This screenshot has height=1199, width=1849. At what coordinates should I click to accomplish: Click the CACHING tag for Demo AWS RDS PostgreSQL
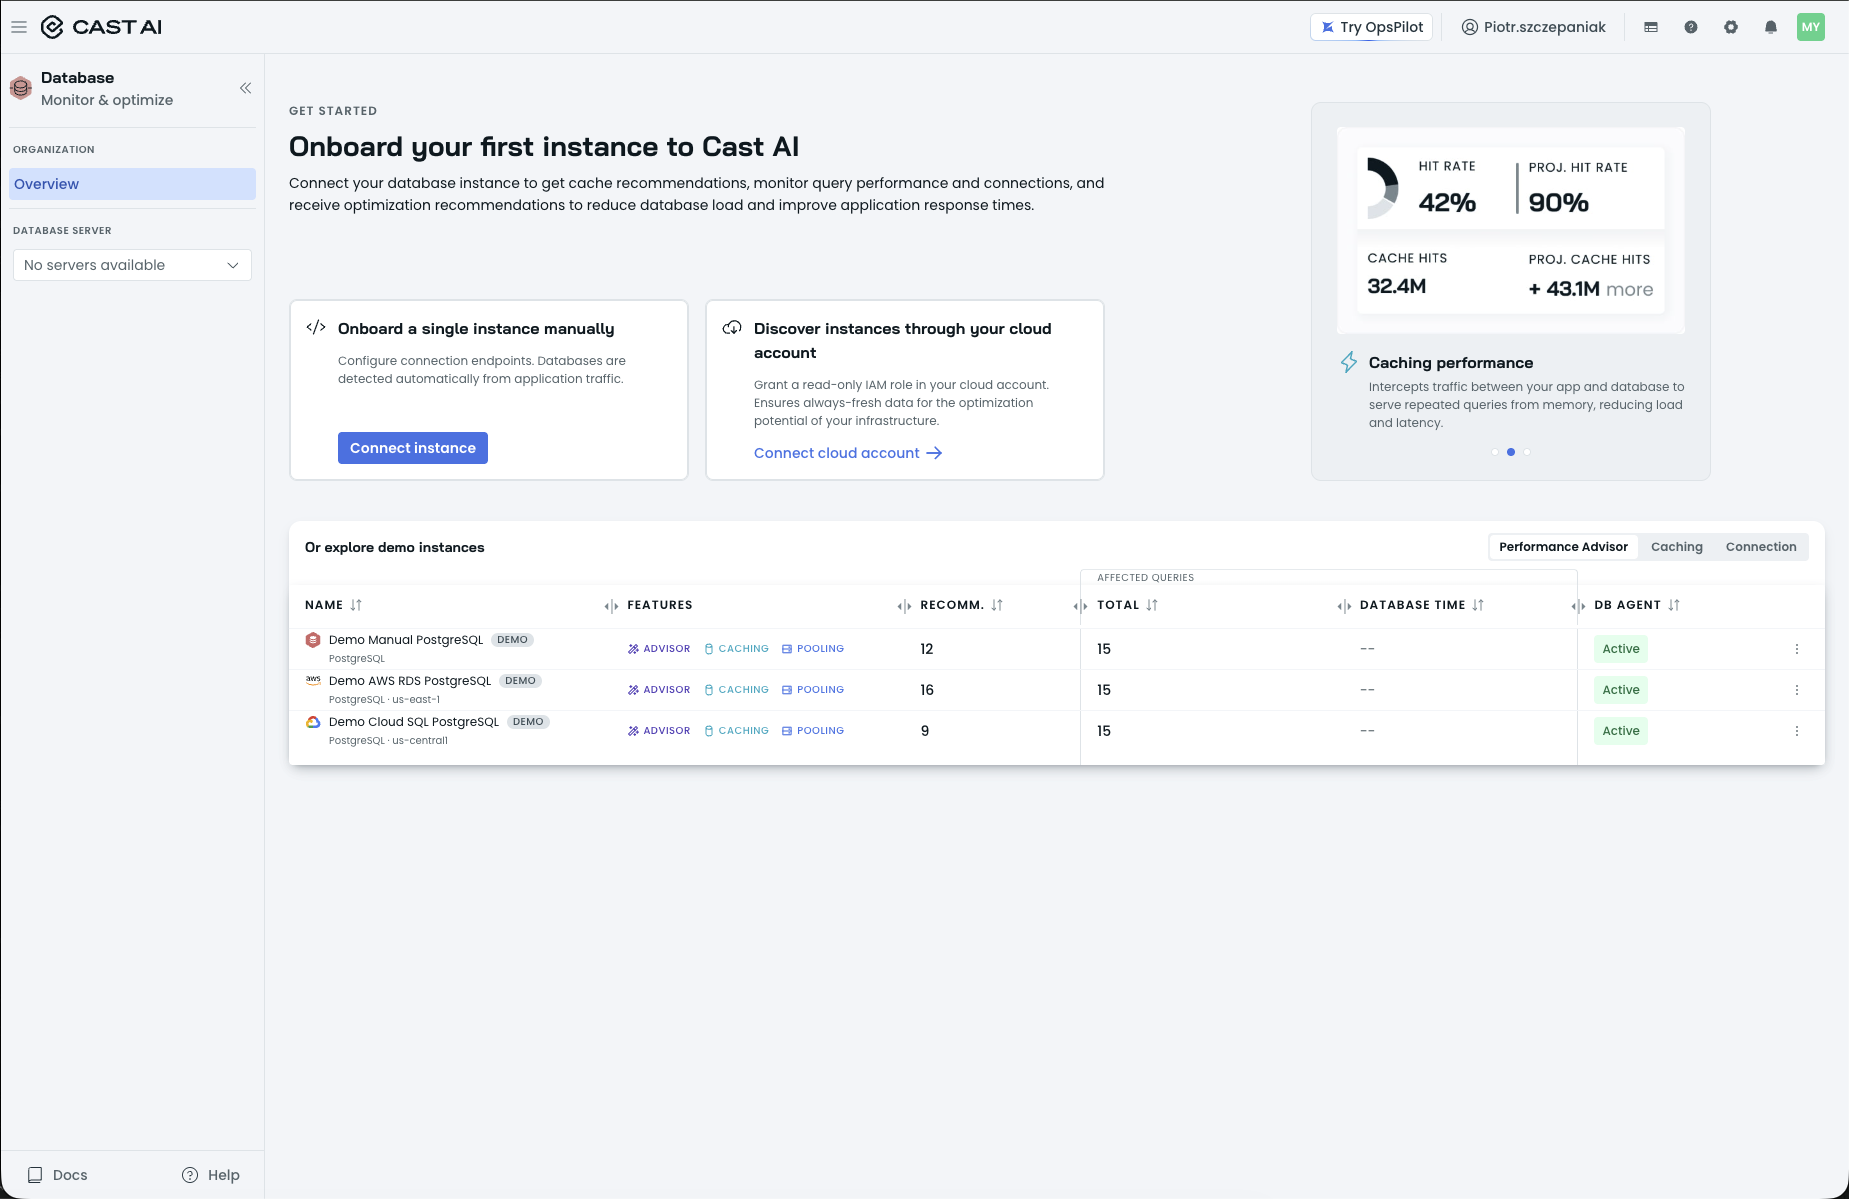click(x=737, y=690)
